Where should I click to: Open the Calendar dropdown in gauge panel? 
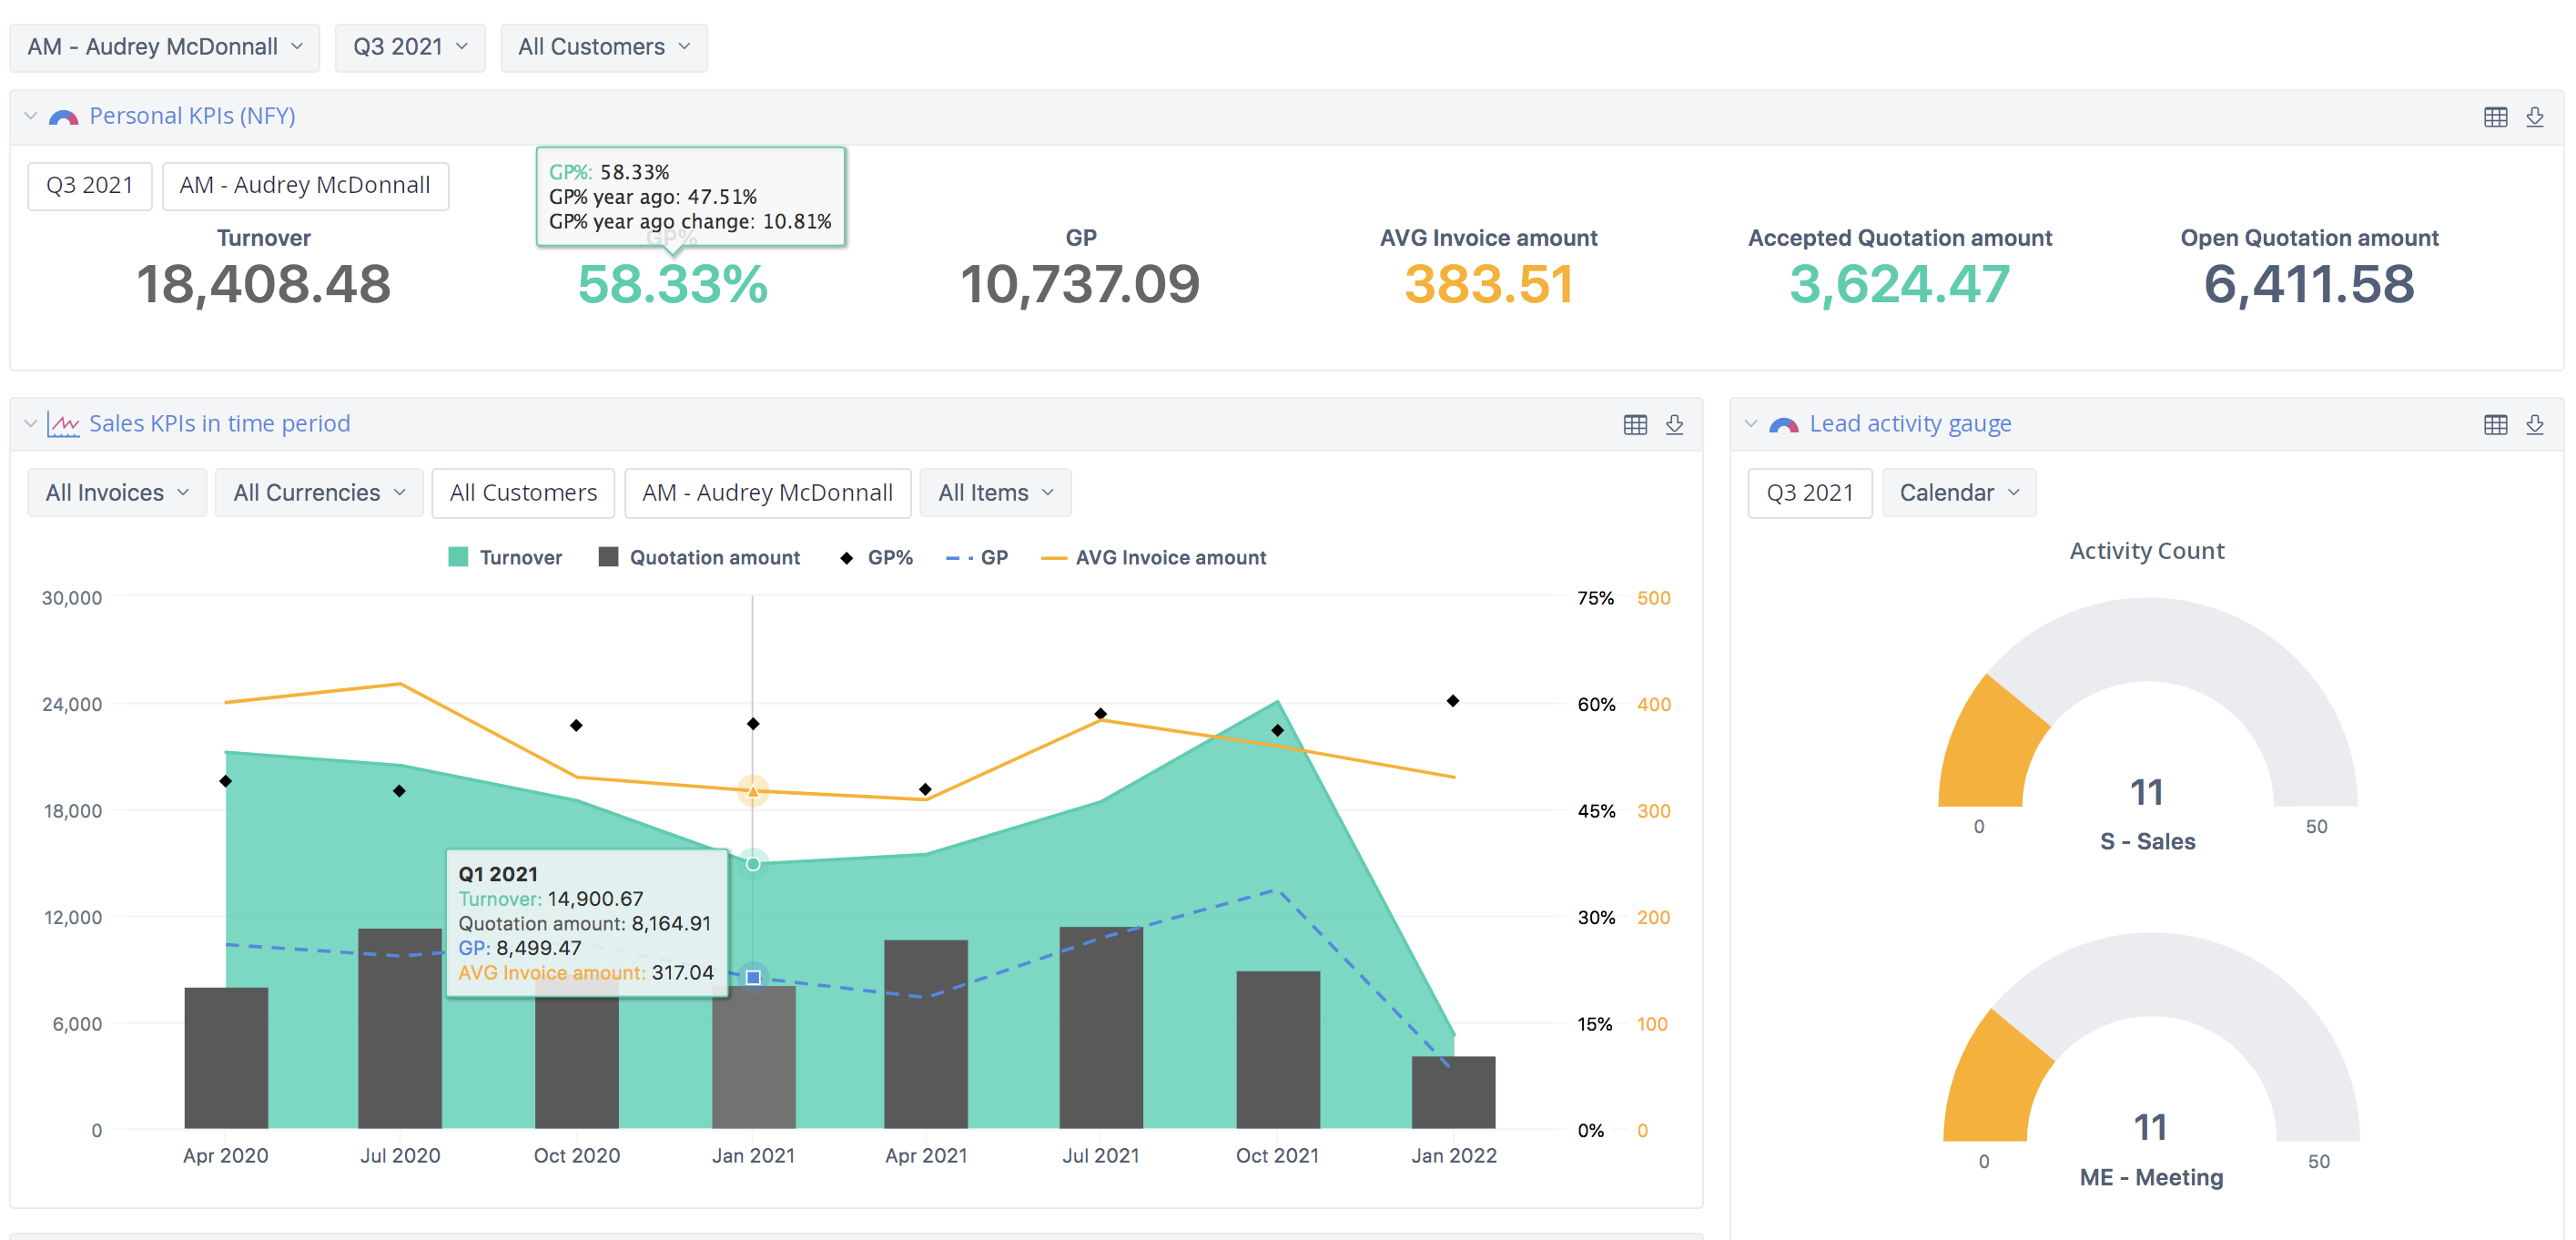point(1958,492)
